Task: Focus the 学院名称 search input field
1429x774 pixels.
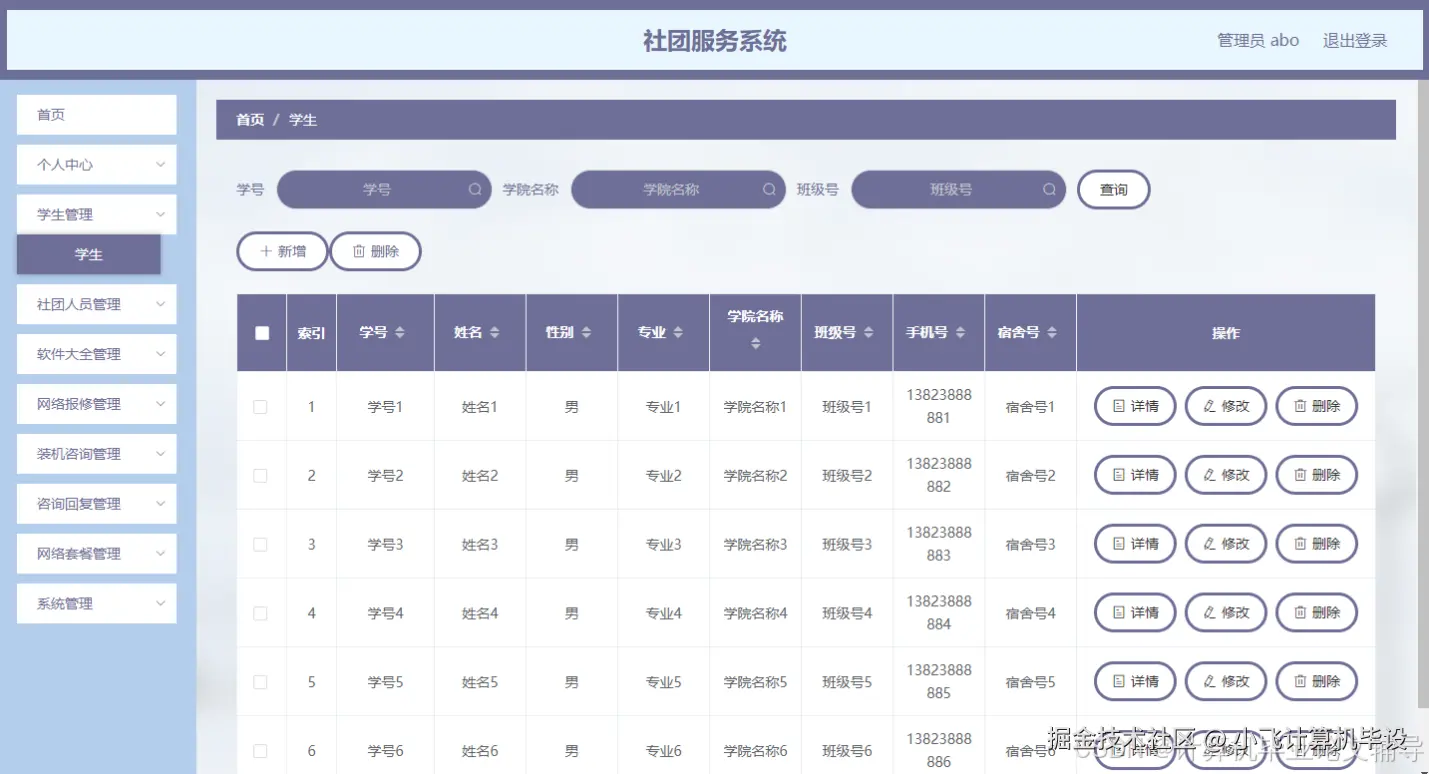Action: click(x=679, y=189)
